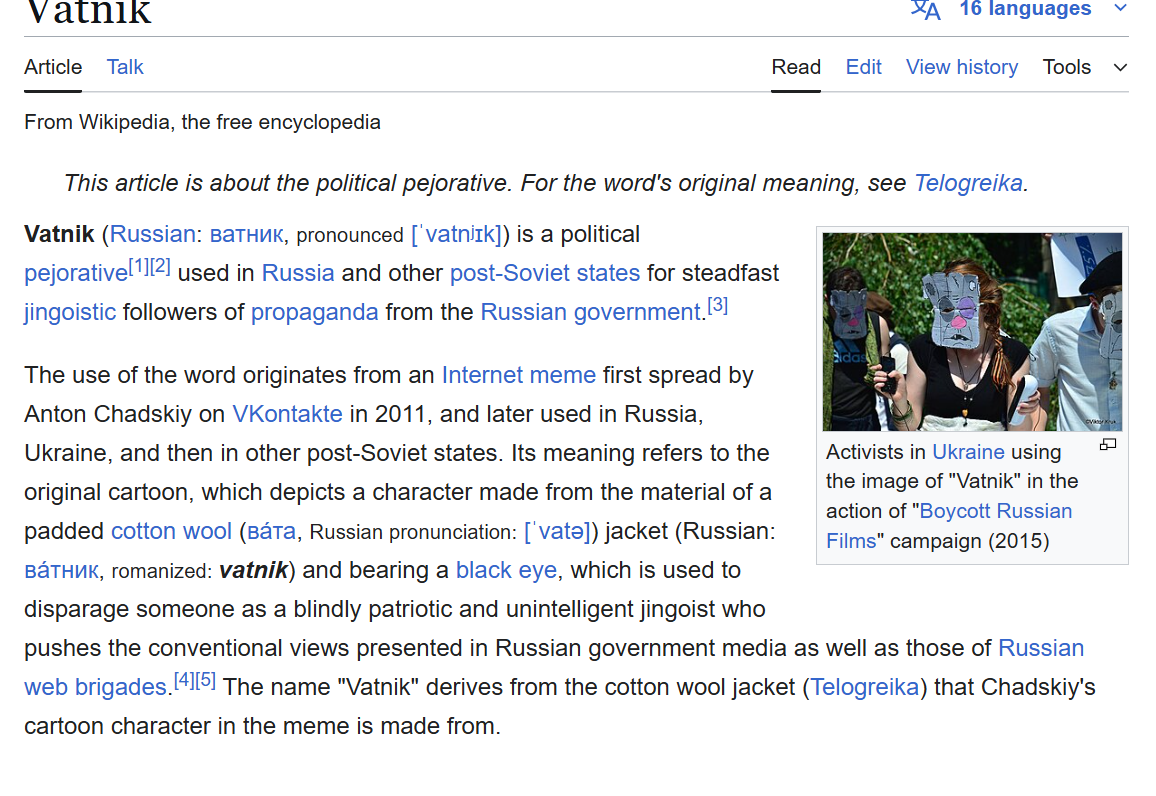The width and height of the screenshot is (1156, 796).
Task: Jump to citation [2]
Action: pos(160,267)
